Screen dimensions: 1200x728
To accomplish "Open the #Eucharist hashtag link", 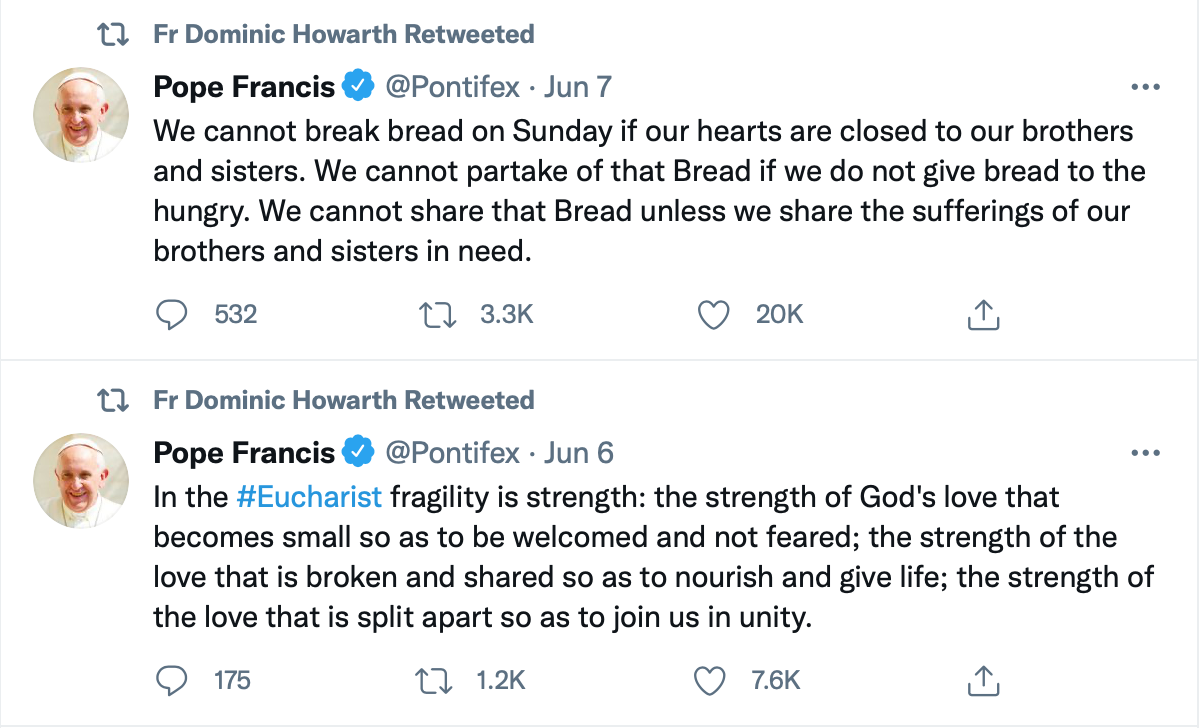I will [309, 496].
